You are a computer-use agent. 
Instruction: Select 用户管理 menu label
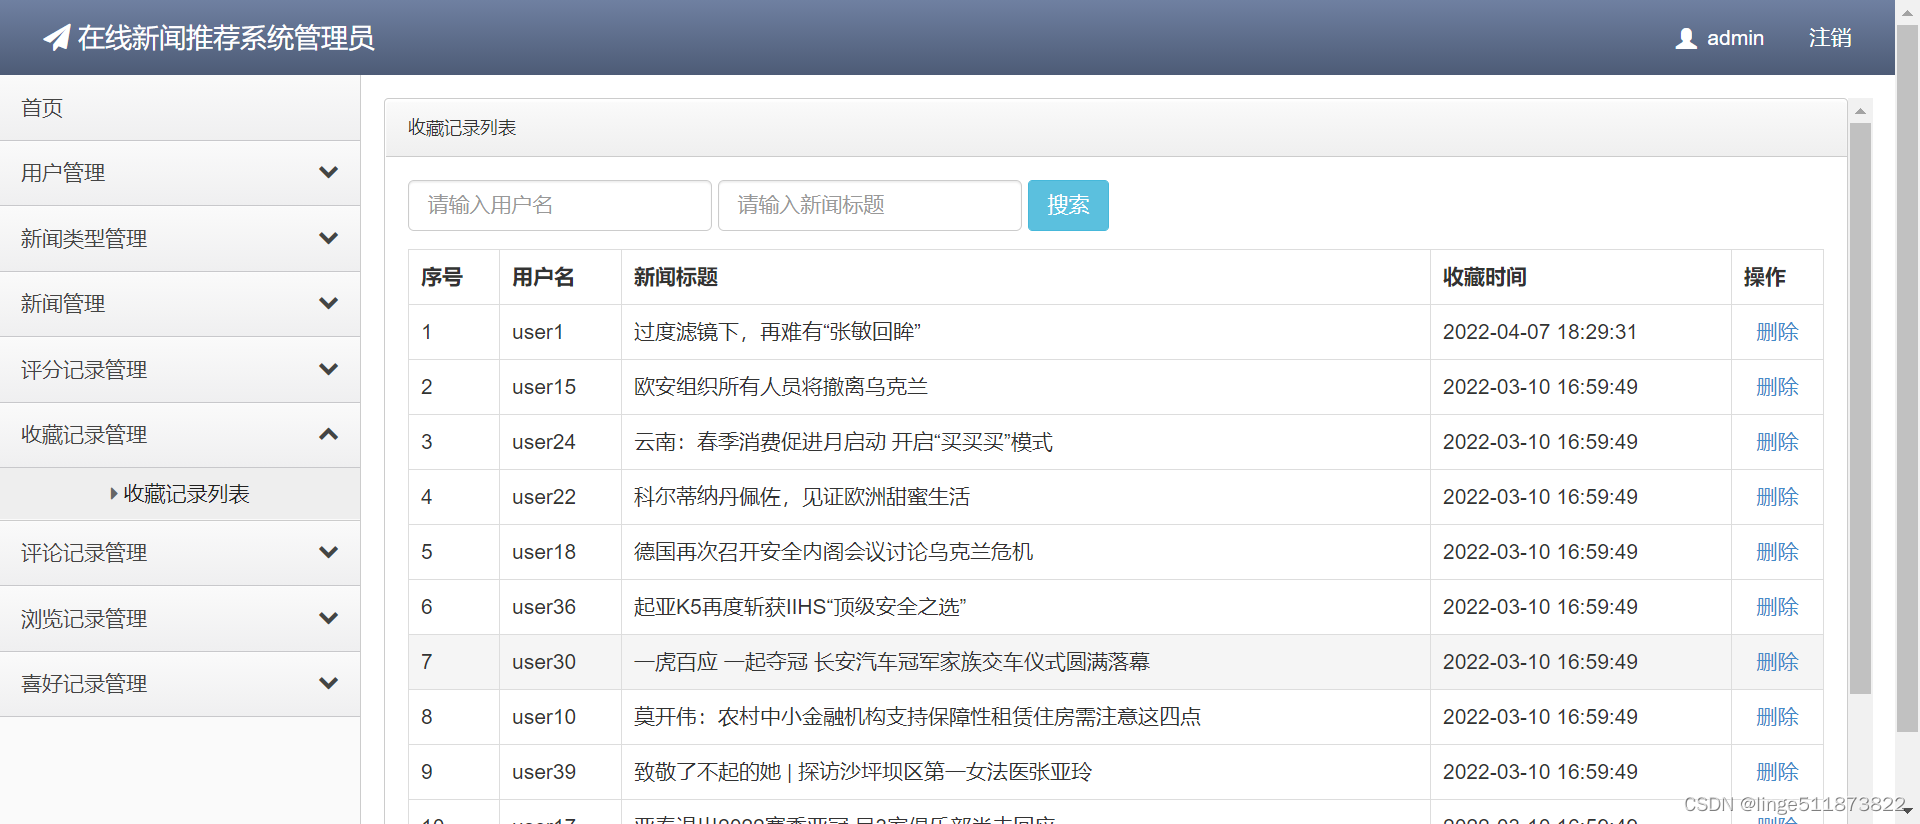tap(63, 173)
